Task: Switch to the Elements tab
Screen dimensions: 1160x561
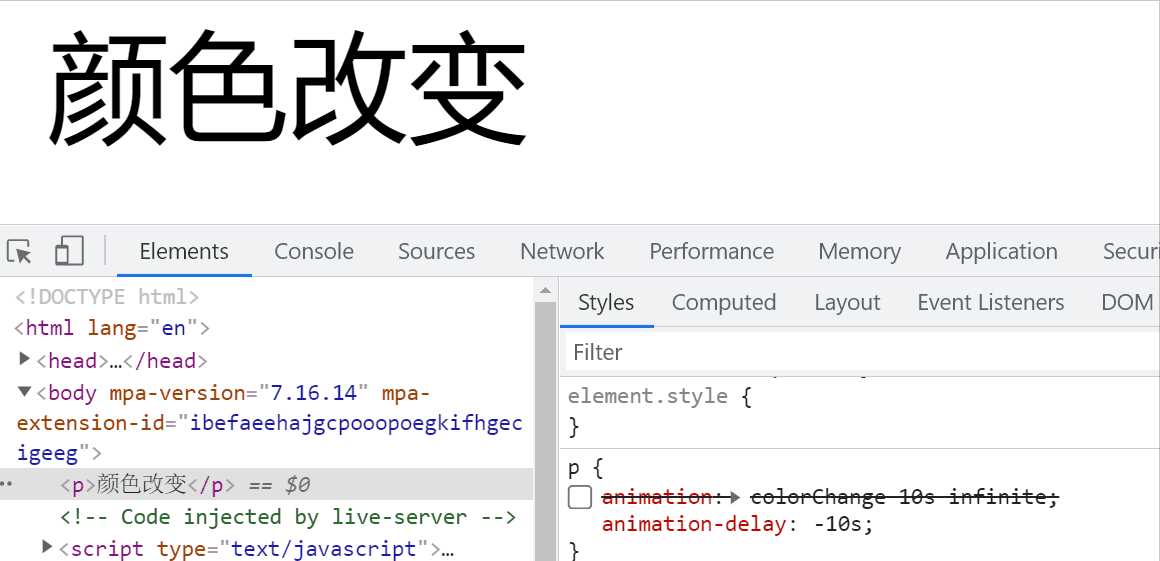Action: click(184, 252)
